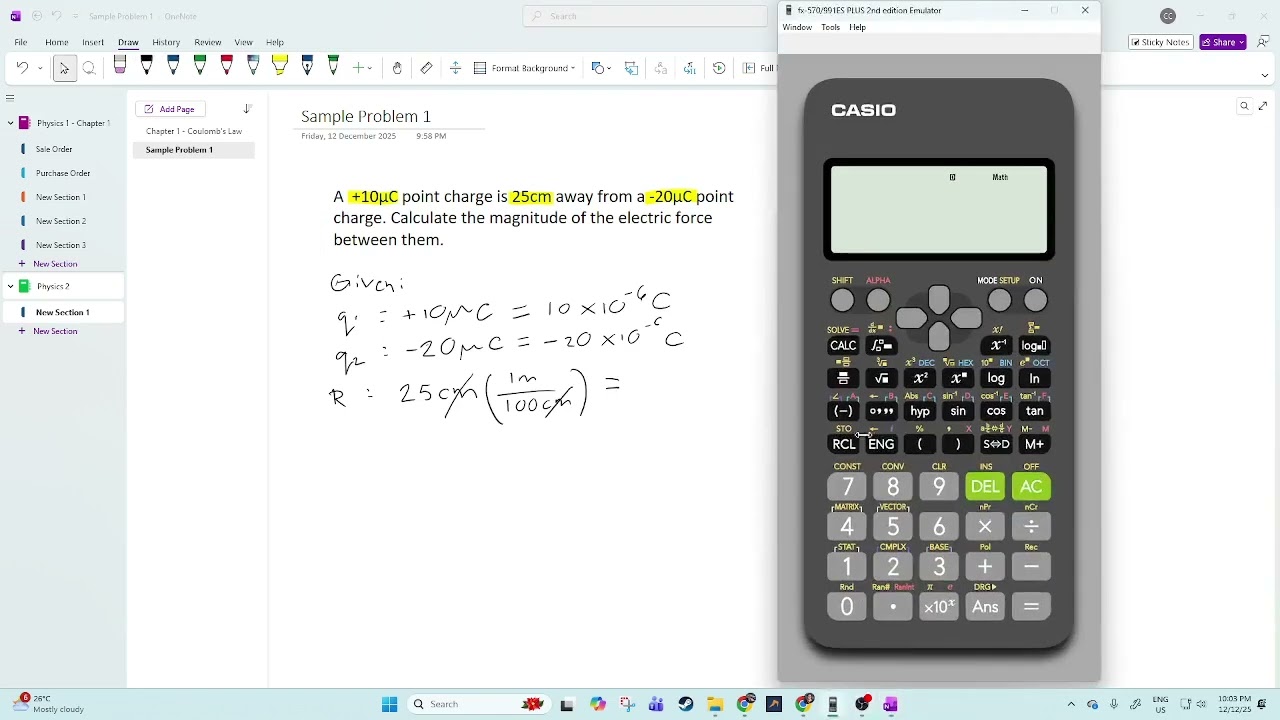1280x720 pixels.
Task: Click the Add Pen plus icon
Action: click(358, 68)
